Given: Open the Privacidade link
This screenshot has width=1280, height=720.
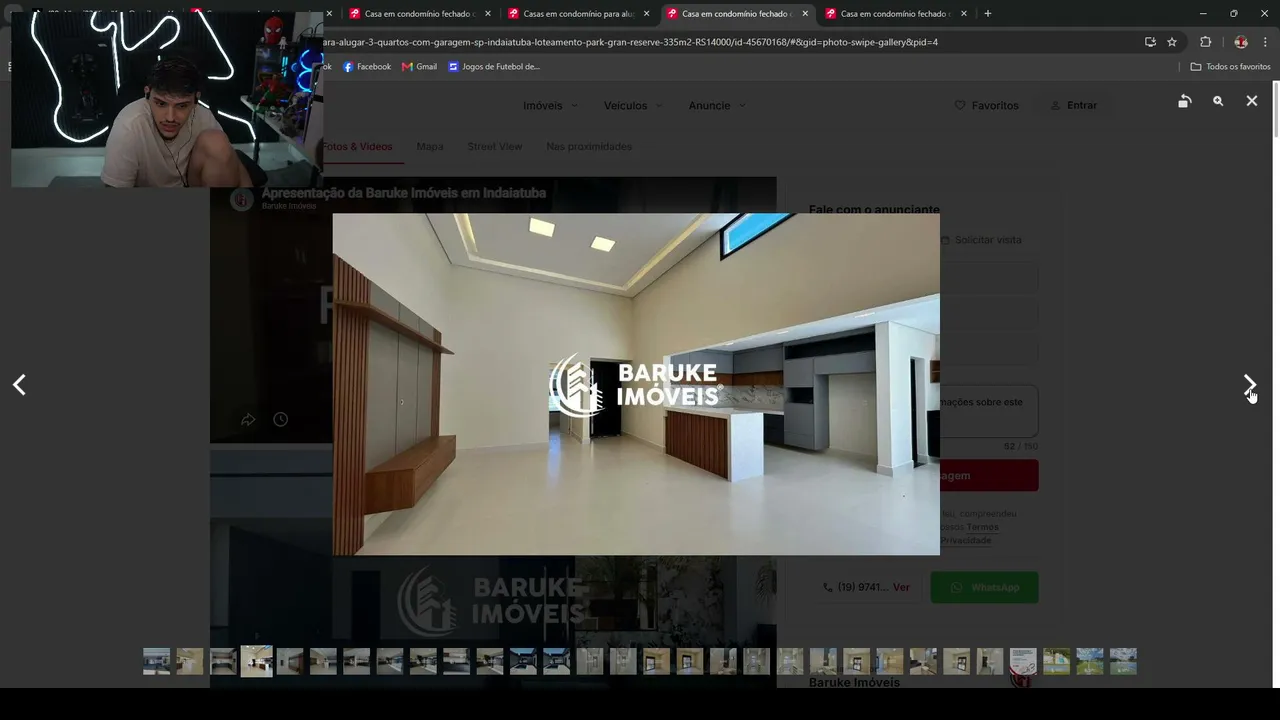Looking at the screenshot, I should [x=965, y=540].
